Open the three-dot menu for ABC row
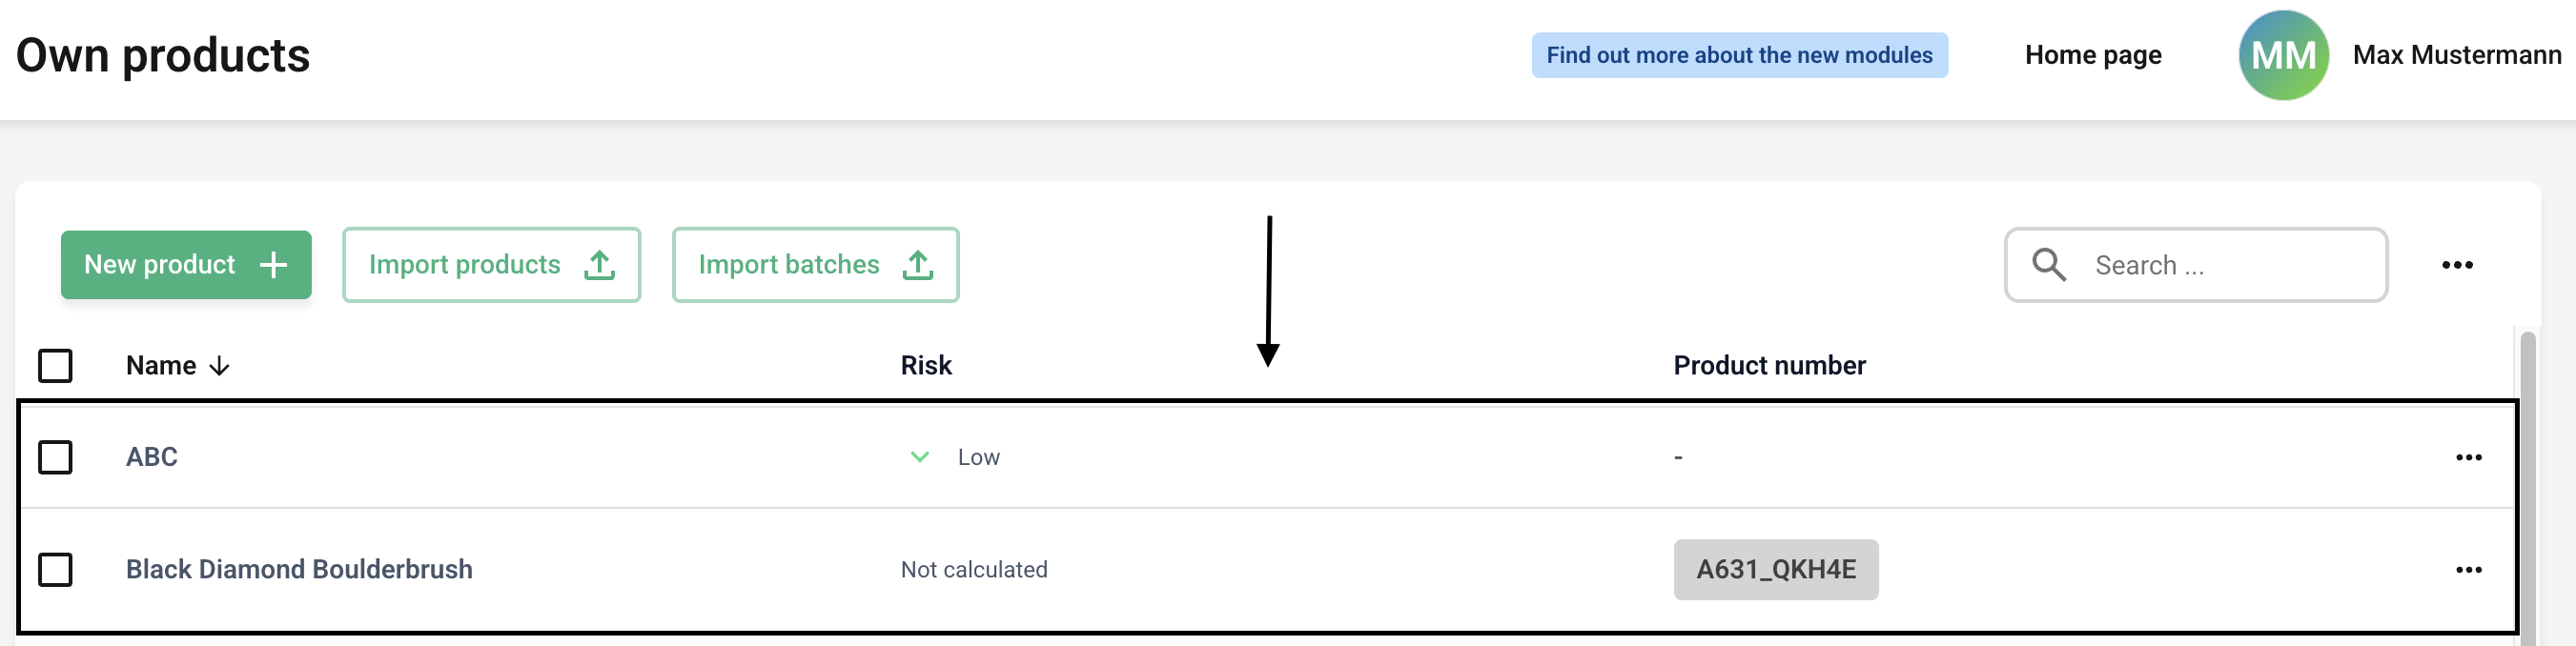 click(x=2468, y=457)
